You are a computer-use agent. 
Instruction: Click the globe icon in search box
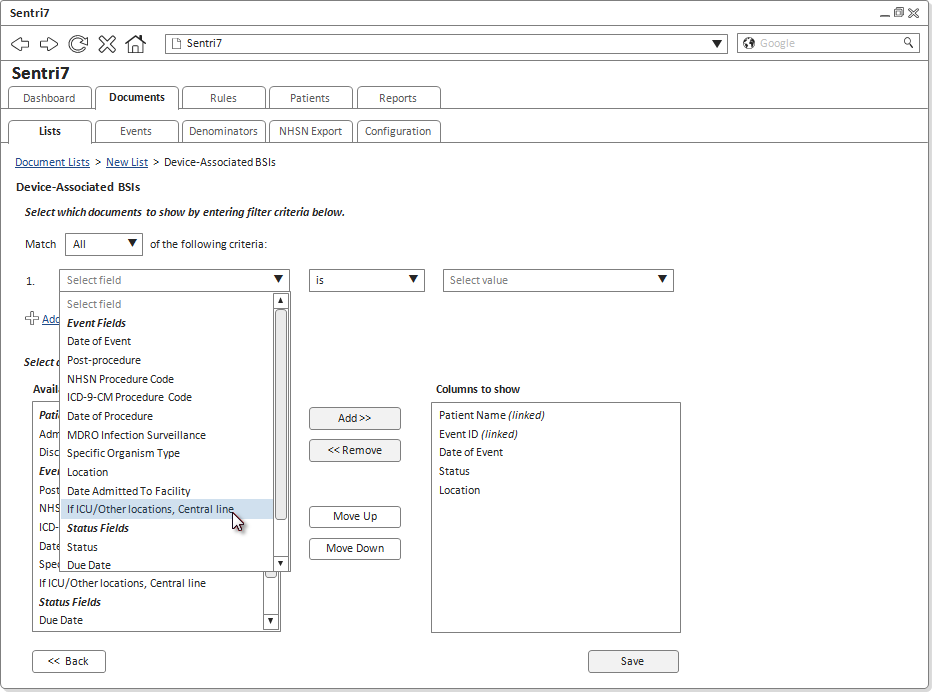click(x=749, y=43)
